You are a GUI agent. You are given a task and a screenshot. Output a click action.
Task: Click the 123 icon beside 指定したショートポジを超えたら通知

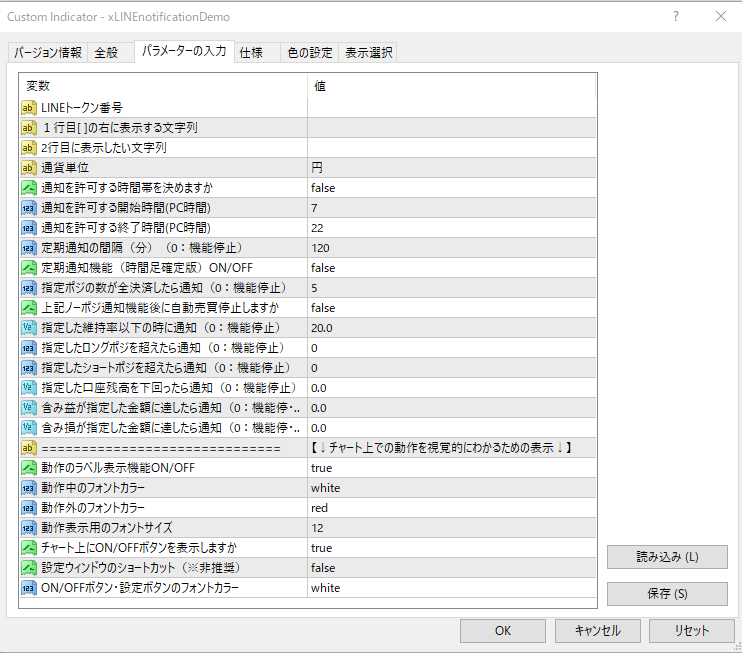(28, 368)
